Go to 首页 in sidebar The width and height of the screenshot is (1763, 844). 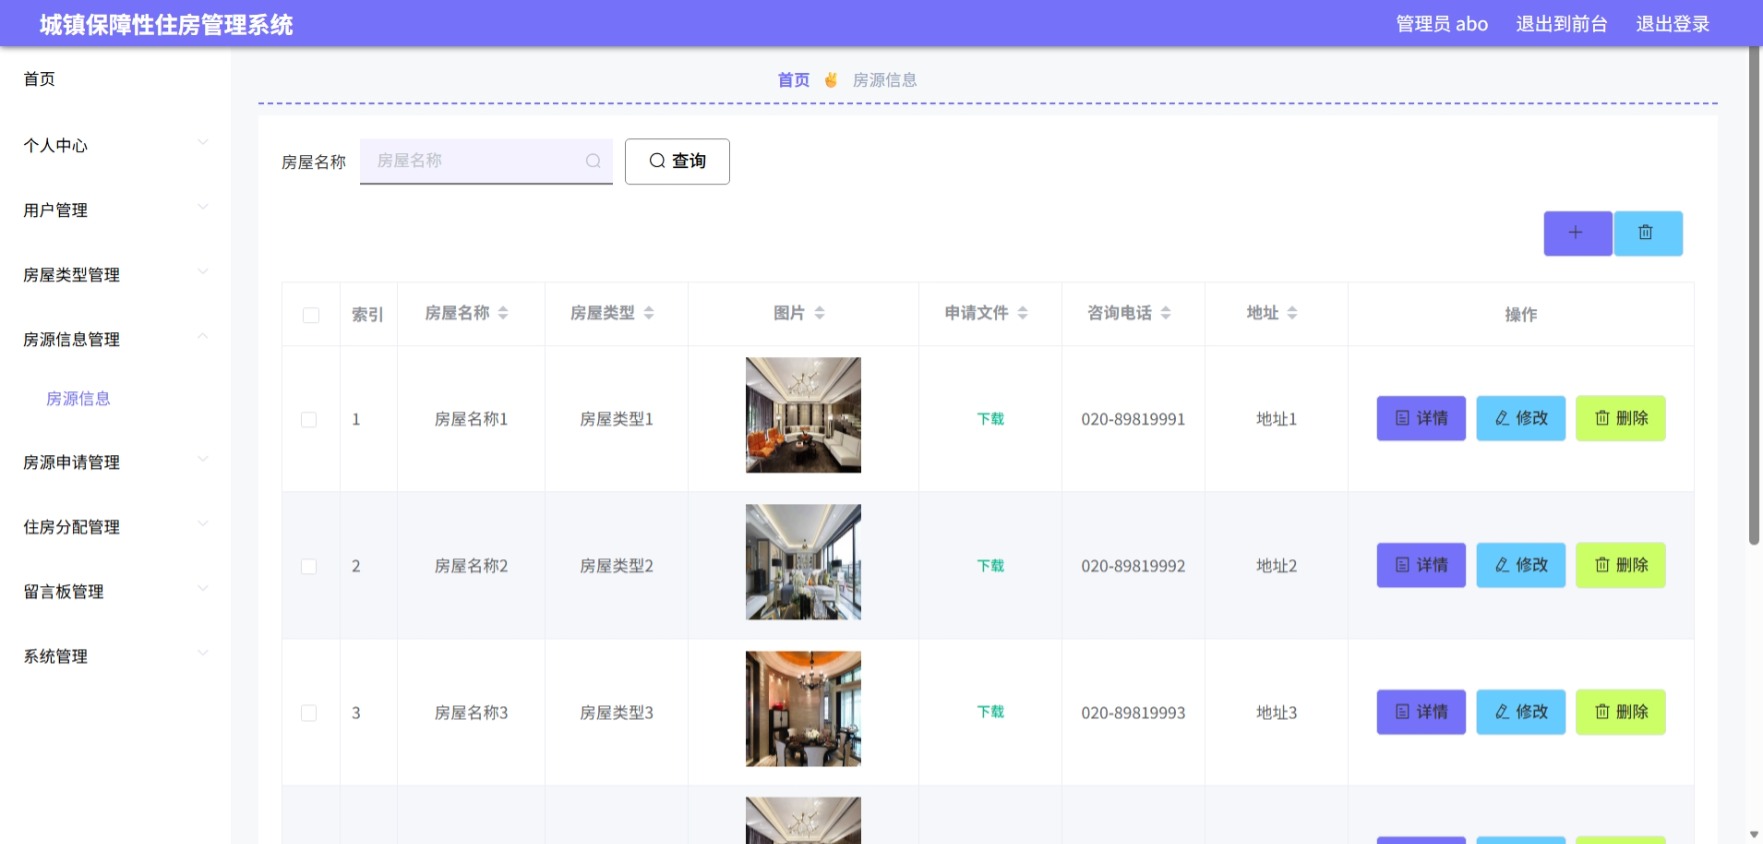click(39, 79)
